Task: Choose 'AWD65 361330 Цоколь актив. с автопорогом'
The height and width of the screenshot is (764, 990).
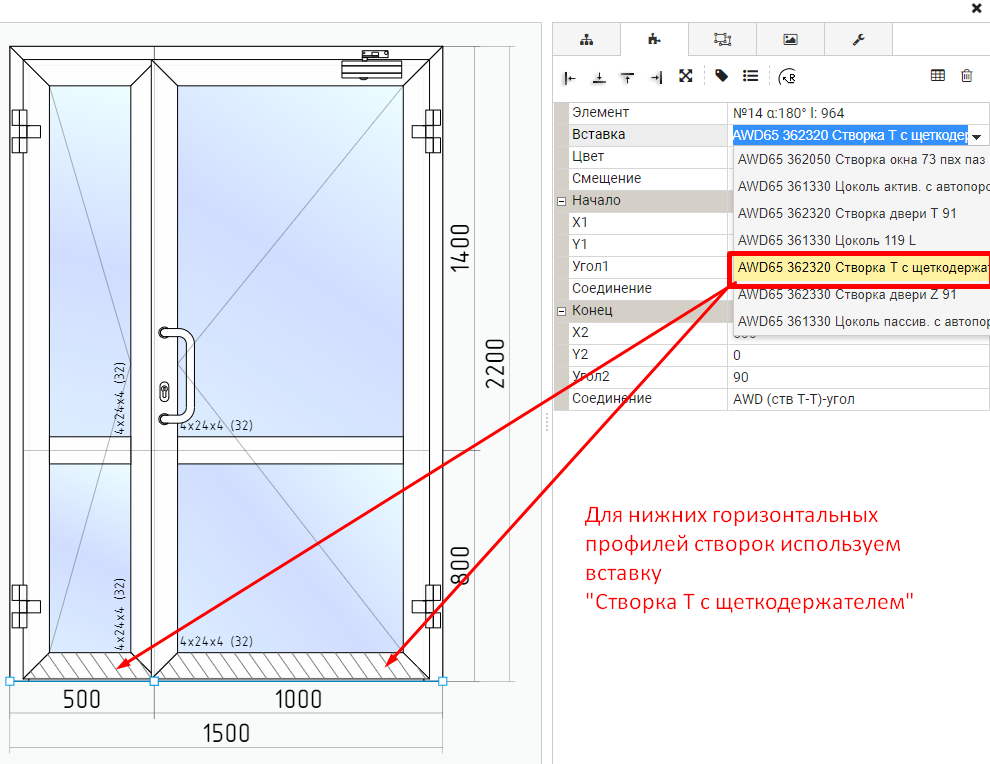Action: click(861, 187)
